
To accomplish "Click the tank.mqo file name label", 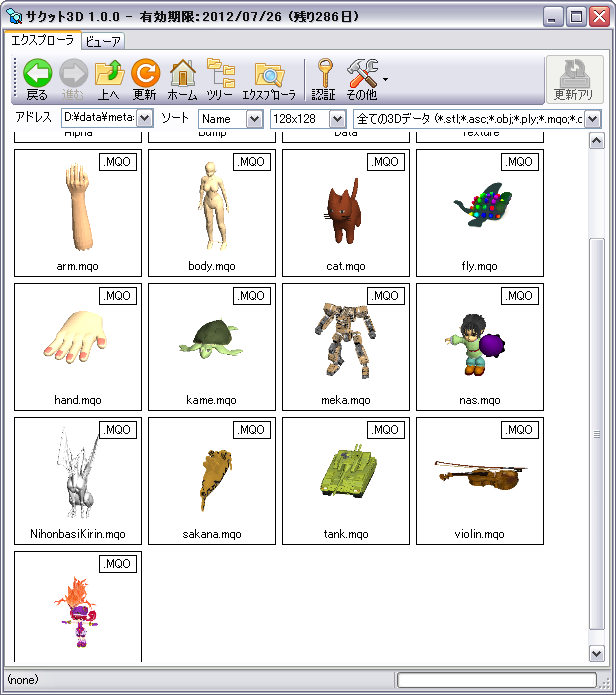I will point(346,534).
